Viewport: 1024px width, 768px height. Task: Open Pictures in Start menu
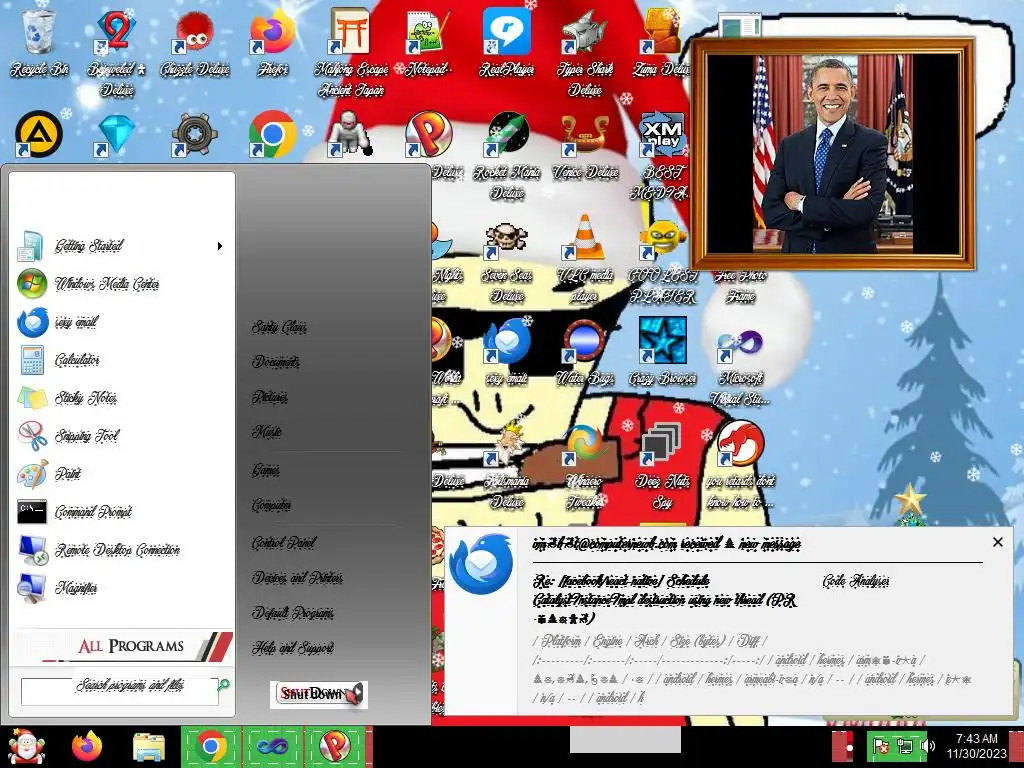(x=270, y=397)
